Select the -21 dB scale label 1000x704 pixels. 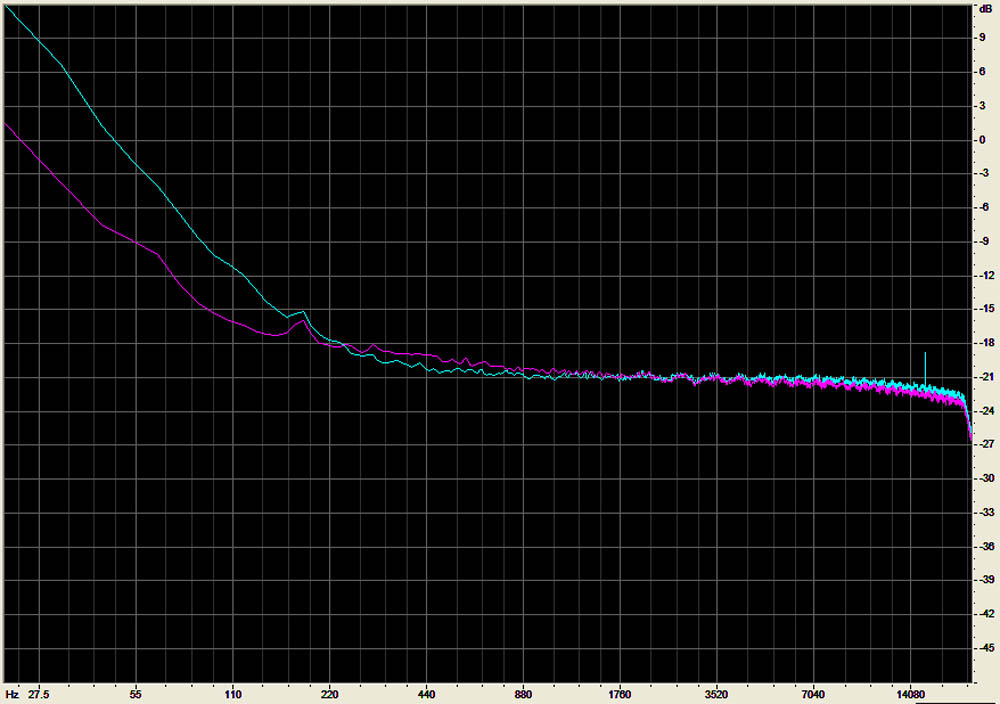(x=985, y=377)
